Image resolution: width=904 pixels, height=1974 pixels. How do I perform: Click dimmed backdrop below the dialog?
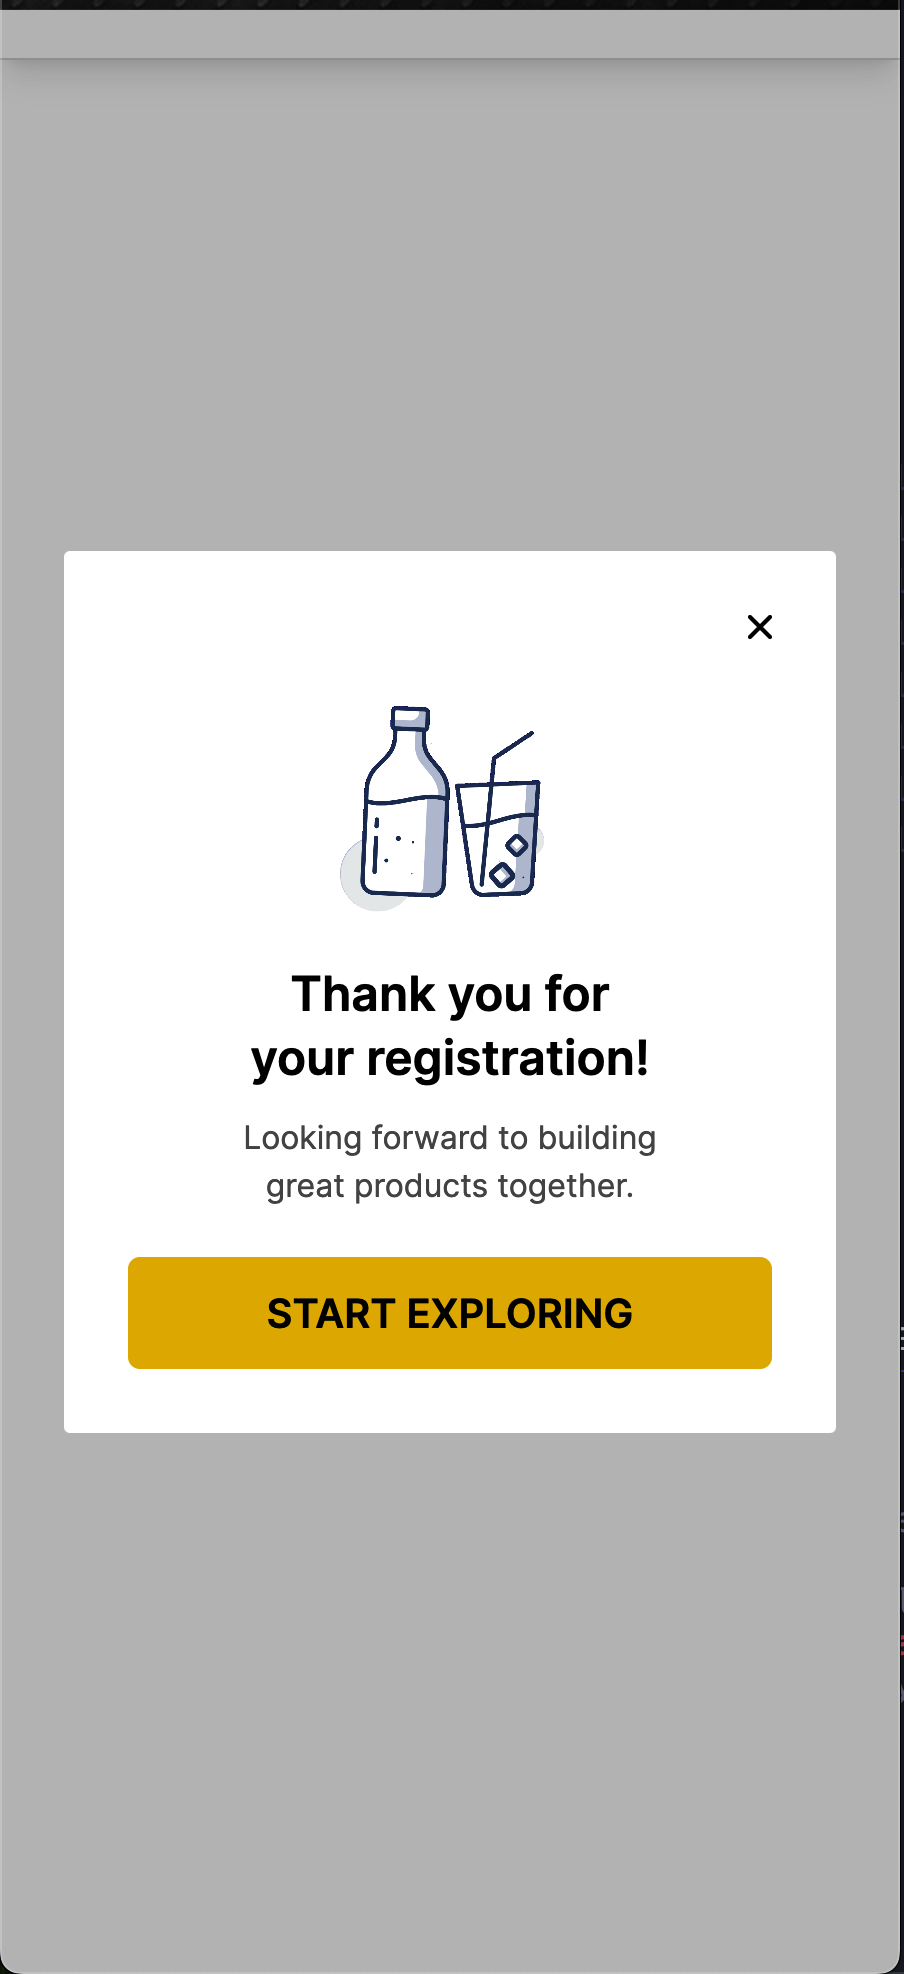(450, 1700)
